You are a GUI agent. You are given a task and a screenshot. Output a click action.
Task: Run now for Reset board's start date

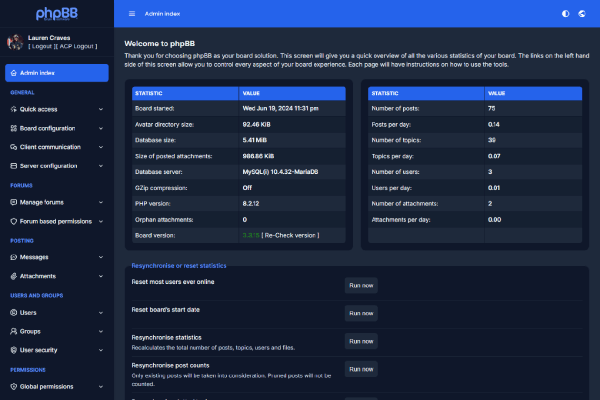[x=361, y=313]
